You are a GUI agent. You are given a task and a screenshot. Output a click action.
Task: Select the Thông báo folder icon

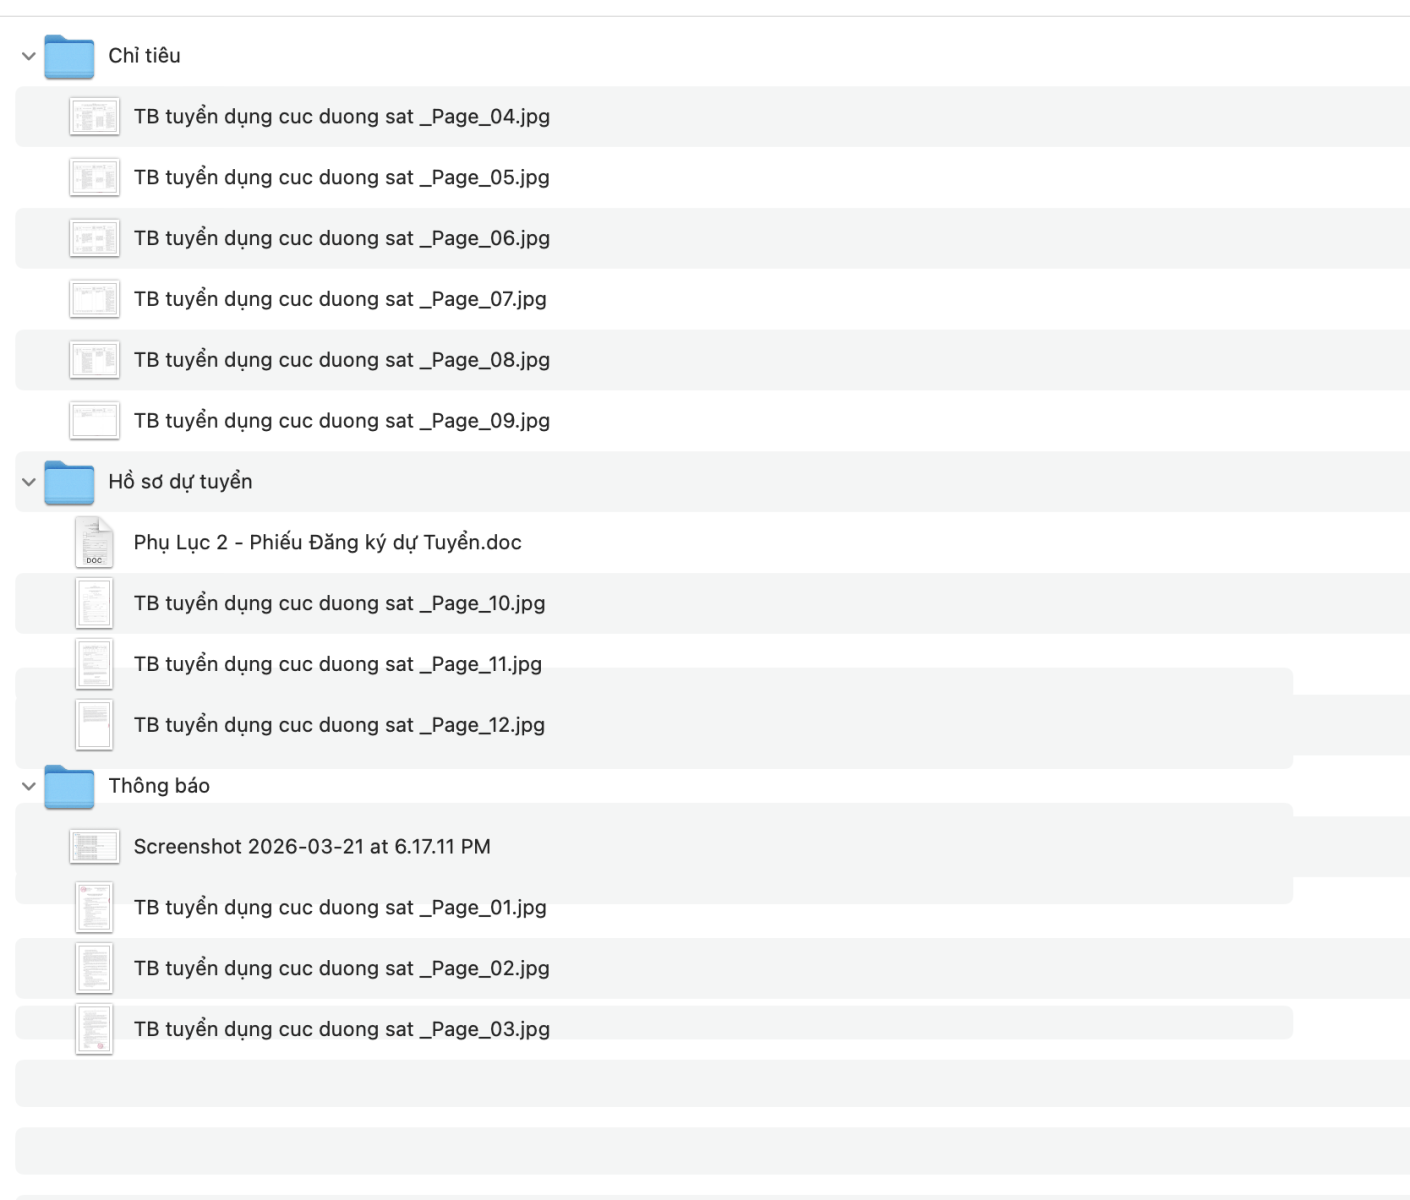click(x=69, y=786)
